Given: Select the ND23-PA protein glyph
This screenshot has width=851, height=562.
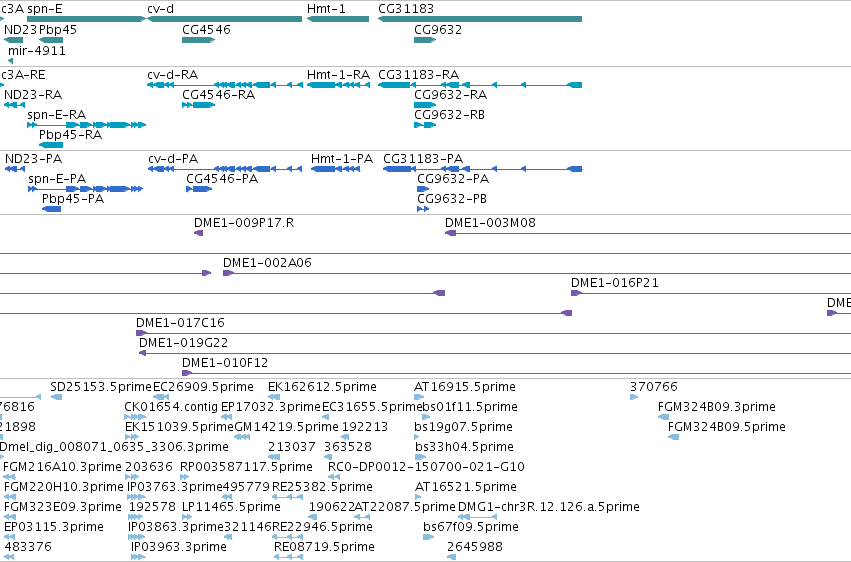Looking at the screenshot, I should [x=15, y=169].
